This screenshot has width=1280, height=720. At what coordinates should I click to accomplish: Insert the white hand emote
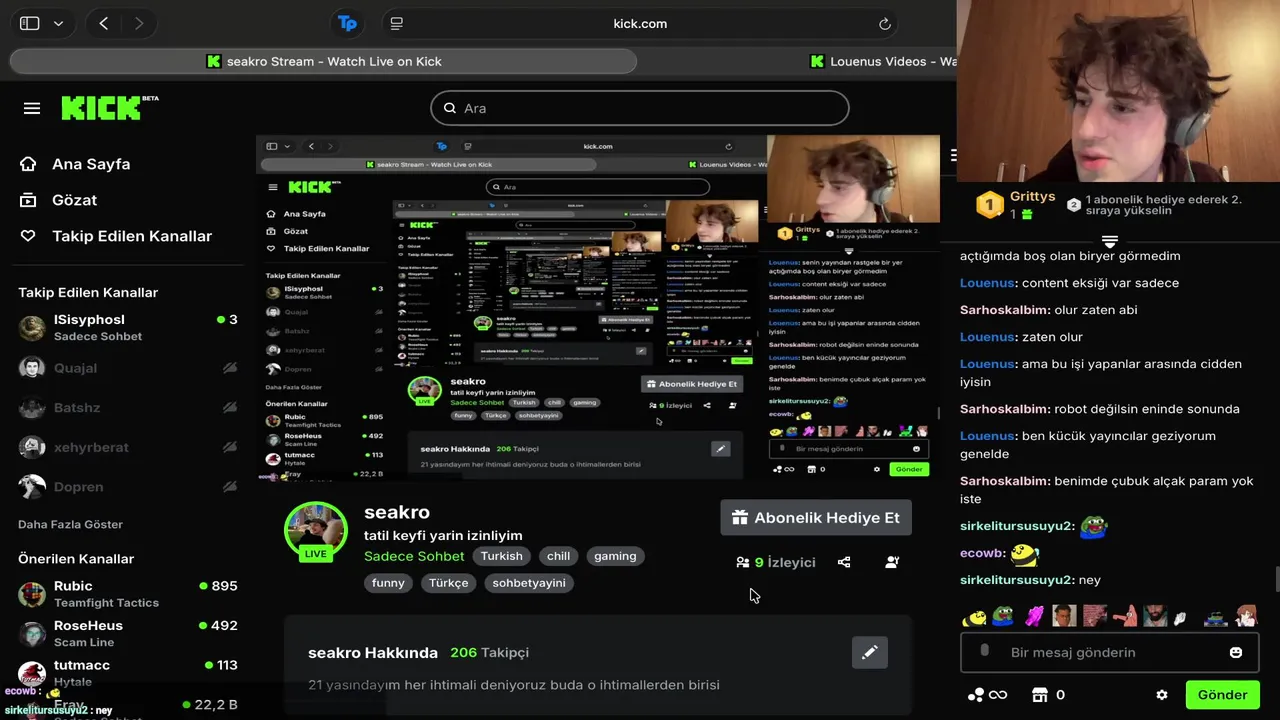1181,618
